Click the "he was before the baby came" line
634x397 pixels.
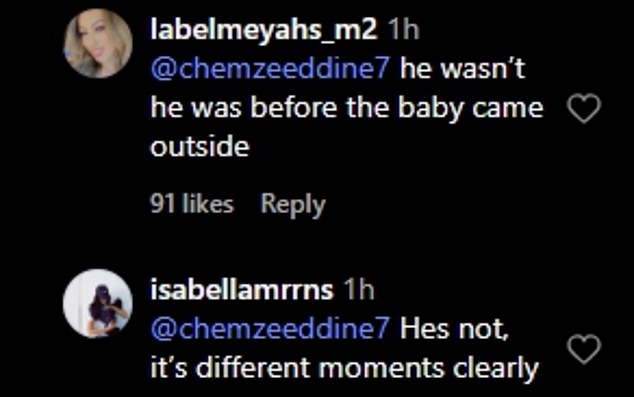tap(347, 108)
